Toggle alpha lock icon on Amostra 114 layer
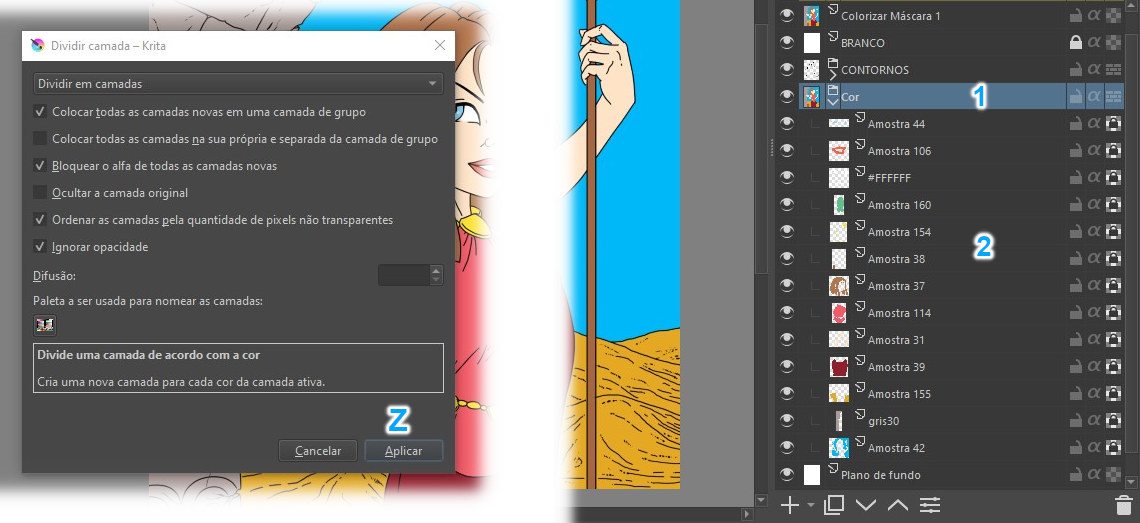1140x523 pixels. pyautogui.click(x=1113, y=313)
